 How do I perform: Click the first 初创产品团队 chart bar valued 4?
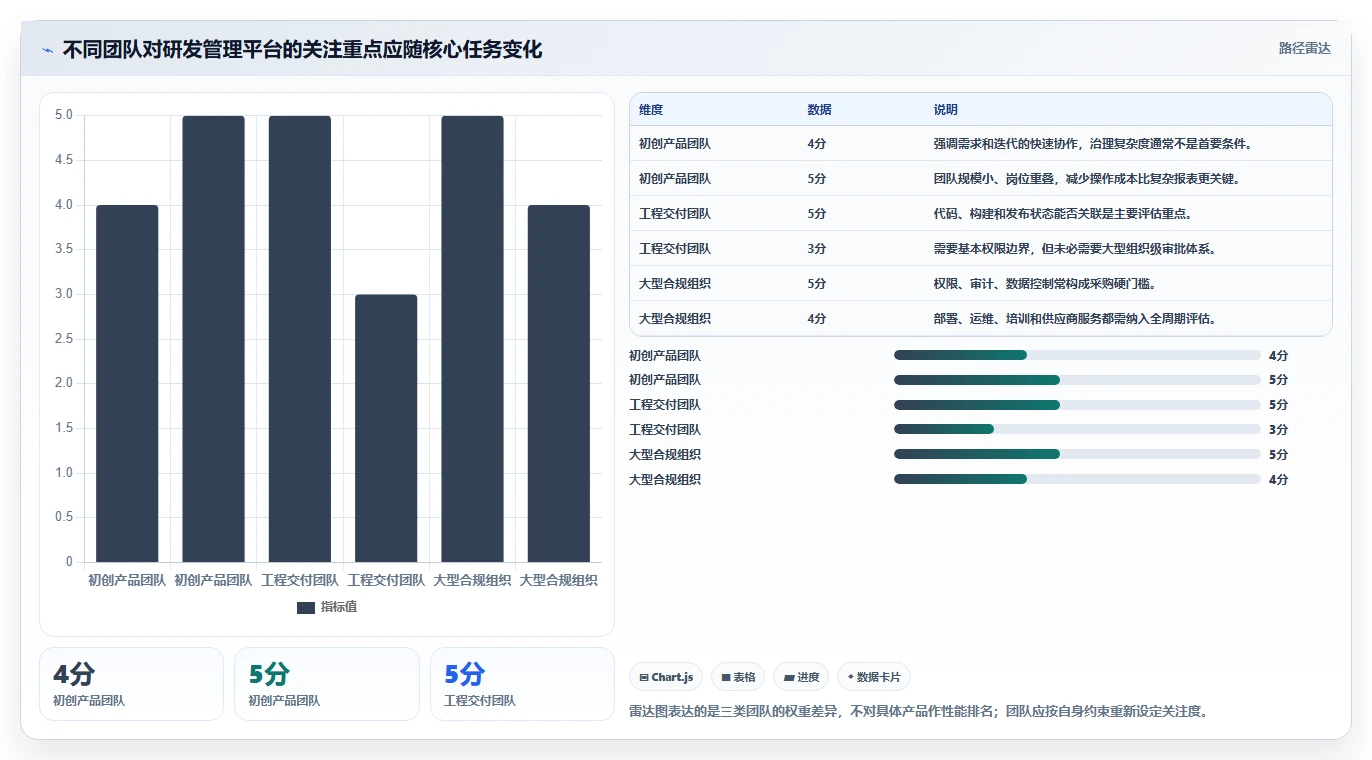(x=127, y=384)
